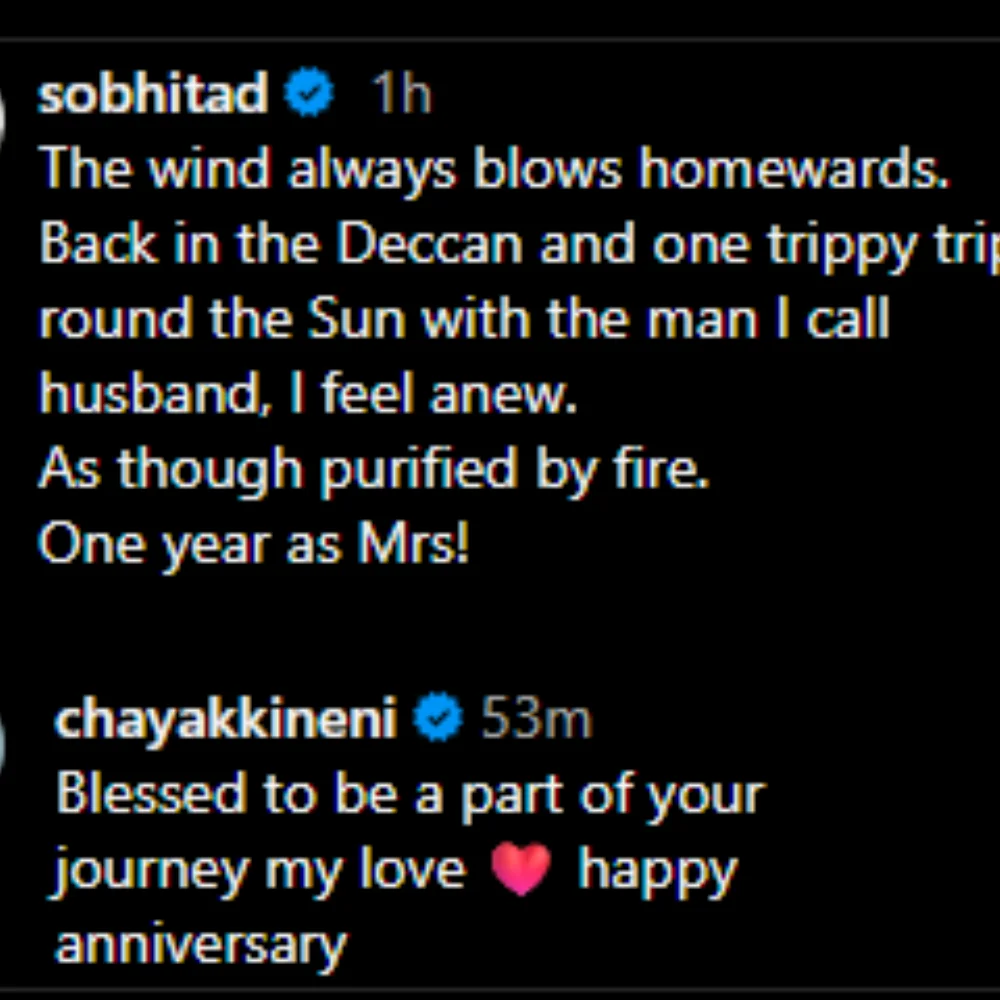Click the line "Blessed to be a part of your"
This screenshot has width=1000, height=1000.
point(410,795)
